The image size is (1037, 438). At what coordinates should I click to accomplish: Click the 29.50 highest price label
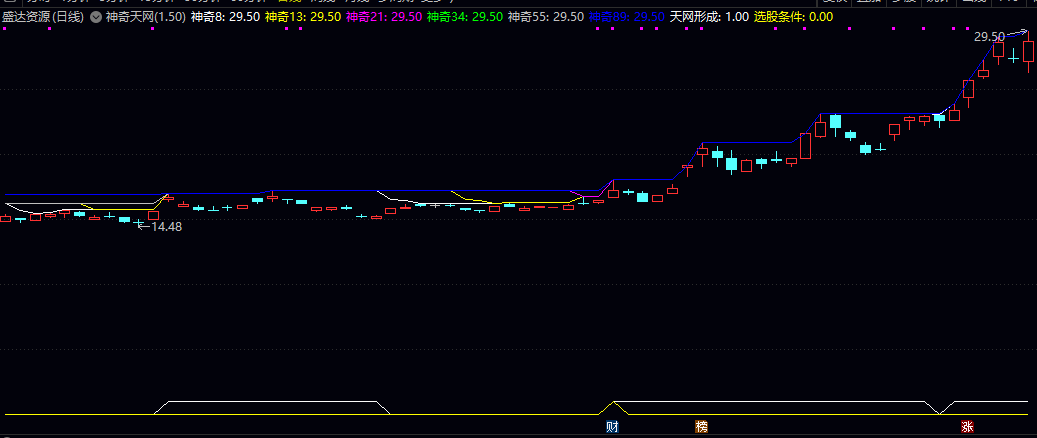point(989,37)
